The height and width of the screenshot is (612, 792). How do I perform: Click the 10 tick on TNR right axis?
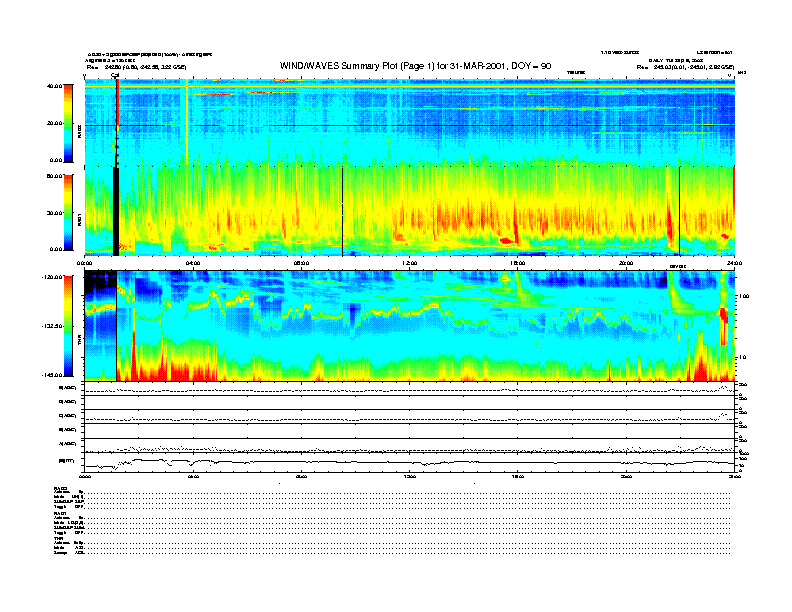(x=742, y=357)
